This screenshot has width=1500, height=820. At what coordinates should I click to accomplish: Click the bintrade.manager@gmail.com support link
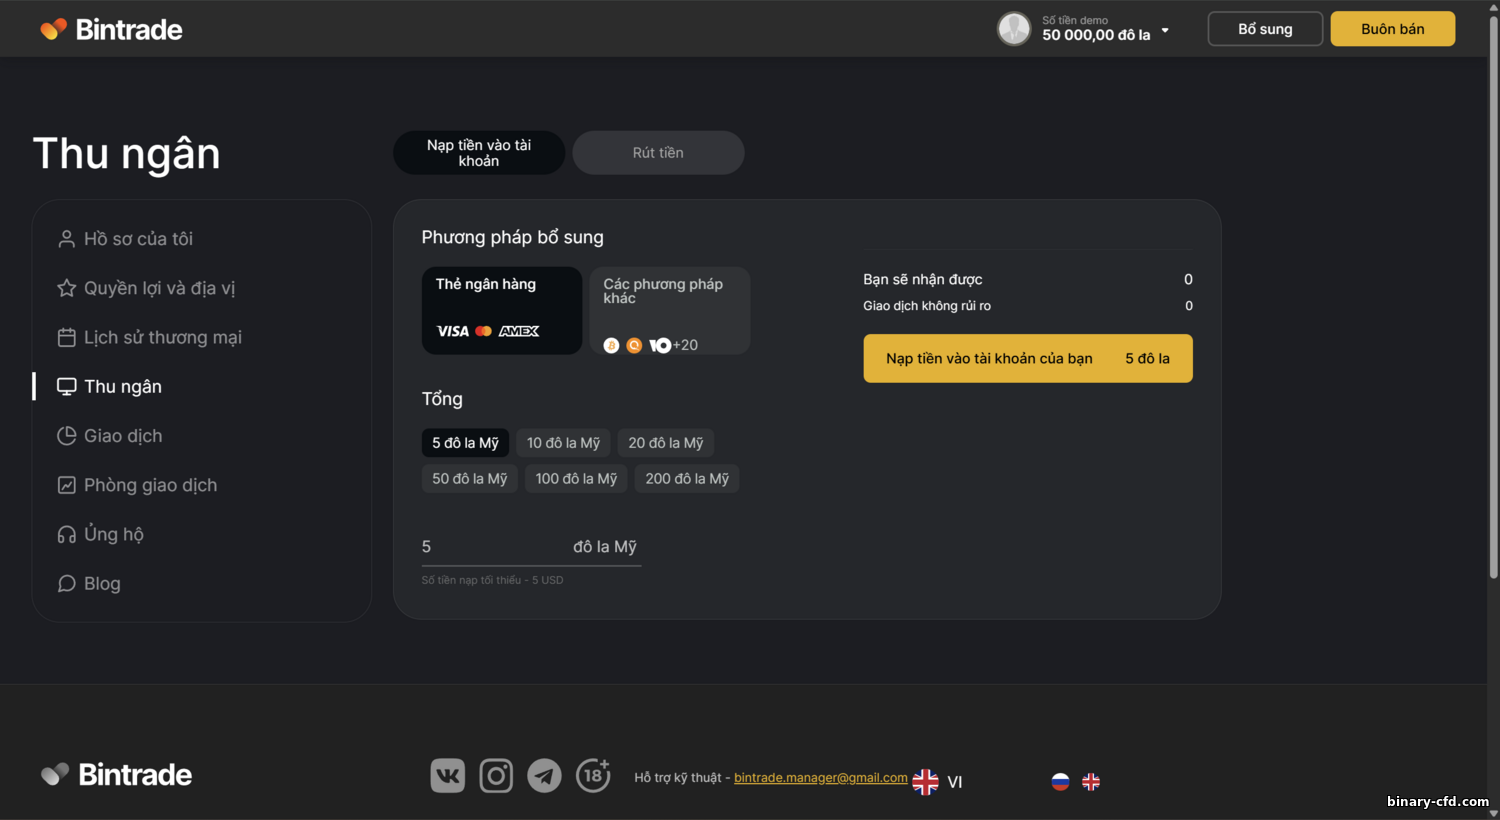click(820, 778)
